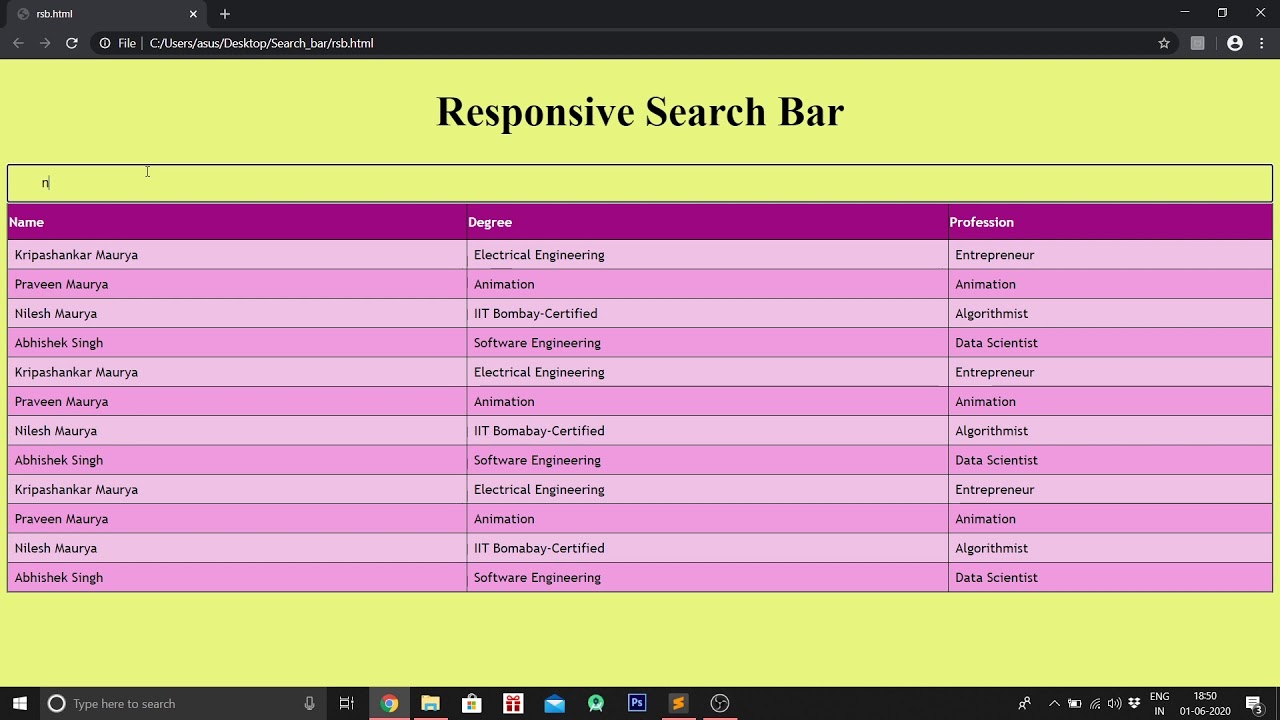The width and height of the screenshot is (1280, 720).
Task: Open Dropbox from the system tray
Action: pos(1134,703)
